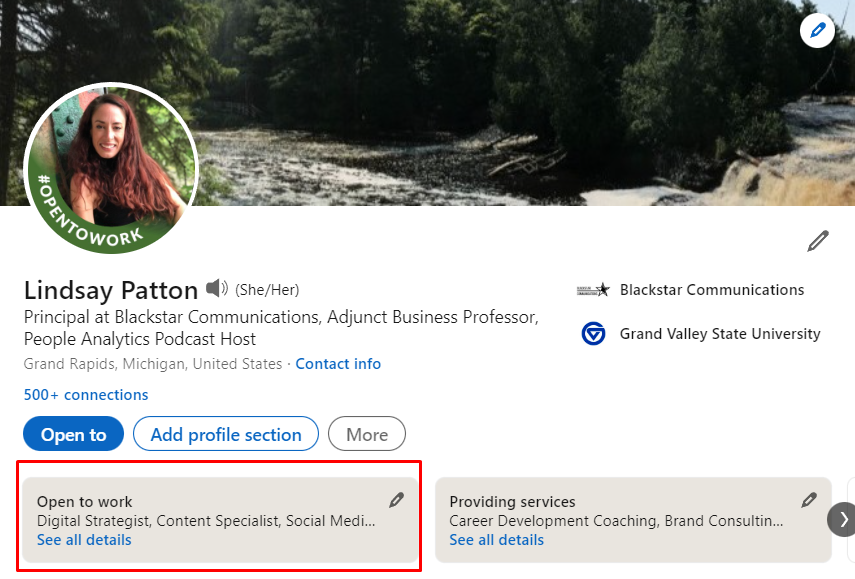
Task: Click the Add profile section button
Action: 225,434
